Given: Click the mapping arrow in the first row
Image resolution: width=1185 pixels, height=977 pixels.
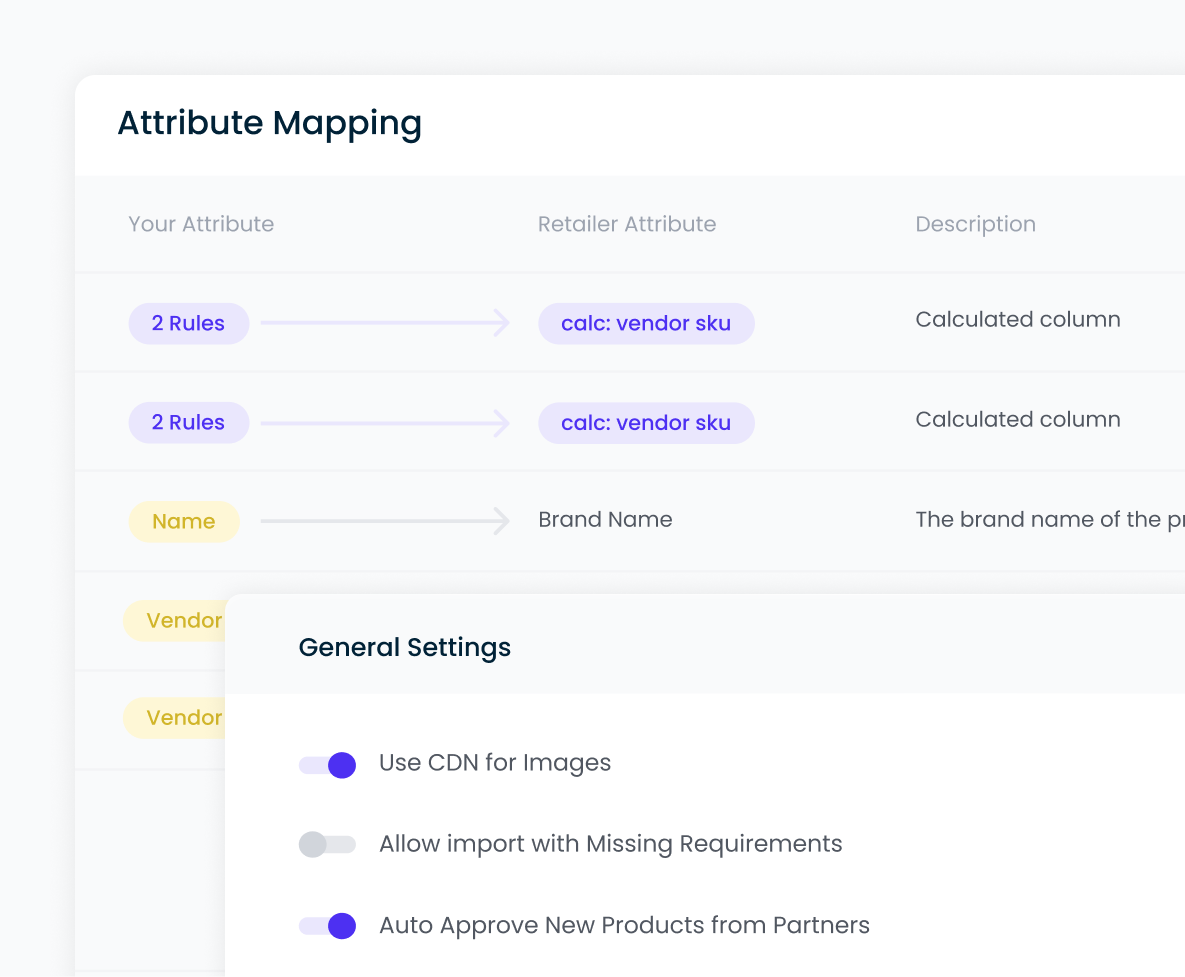Looking at the screenshot, I should click(x=386, y=323).
